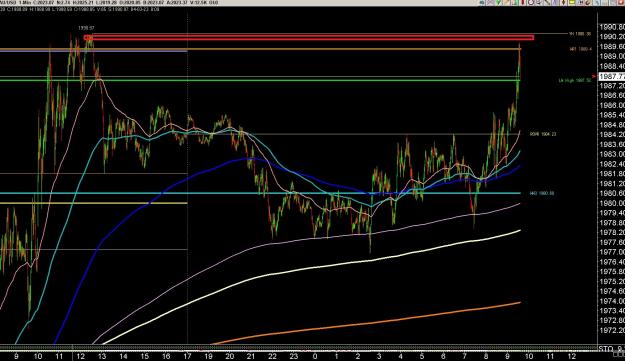Click the price axis label 1989.00
The width and height of the screenshot is (625, 361).
[x=612, y=56]
